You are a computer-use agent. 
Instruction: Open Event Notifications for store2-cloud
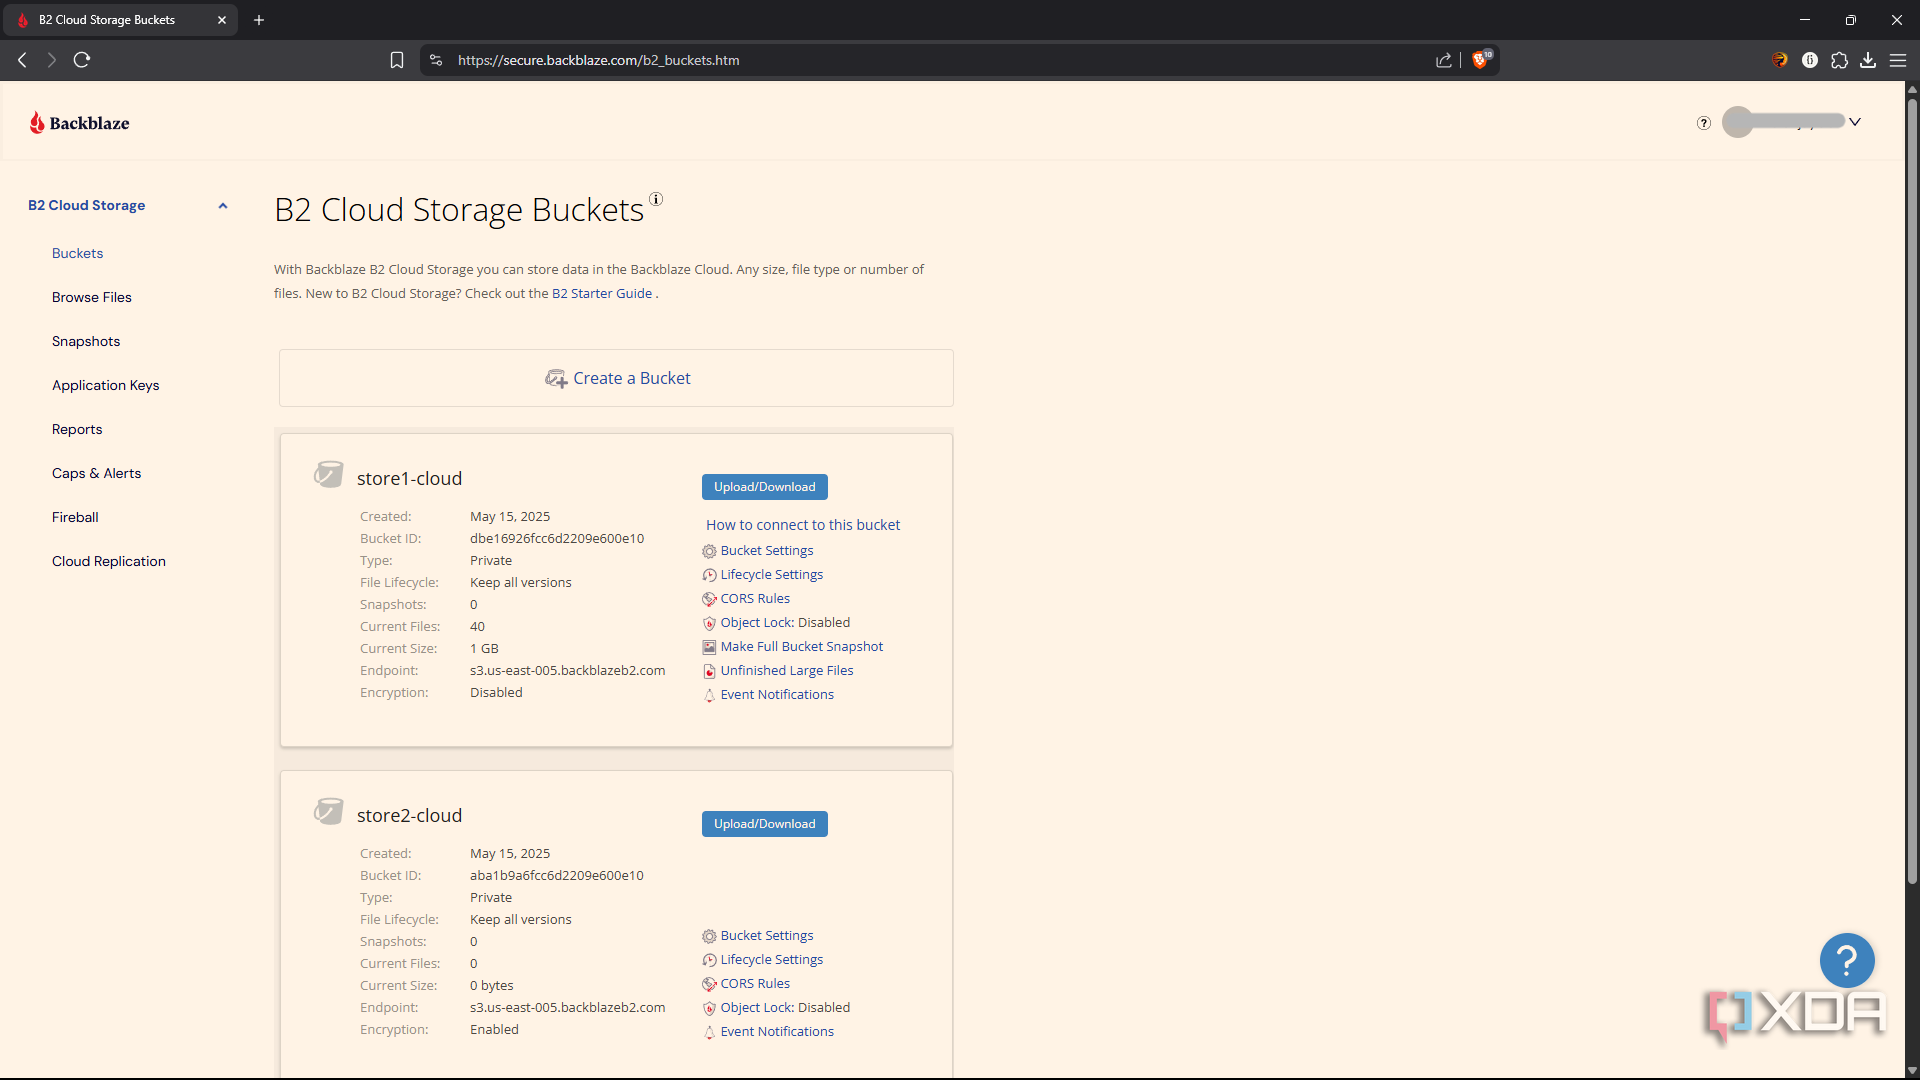click(x=777, y=1032)
